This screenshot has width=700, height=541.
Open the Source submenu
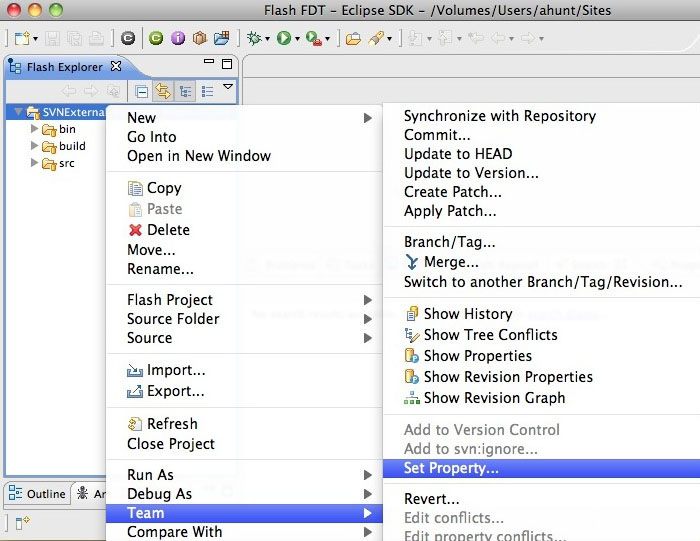[x=244, y=338]
